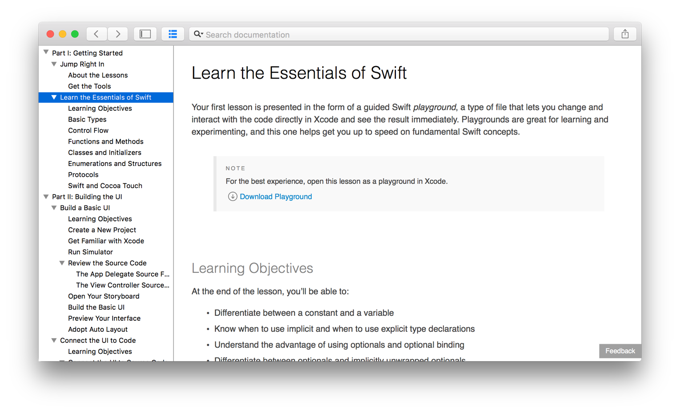
Task: Open The View Controller Source item
Action: 123,285
